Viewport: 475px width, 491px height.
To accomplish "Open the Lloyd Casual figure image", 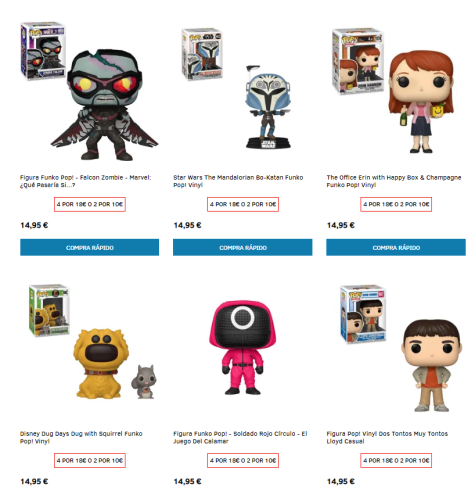I will [396, 347].
